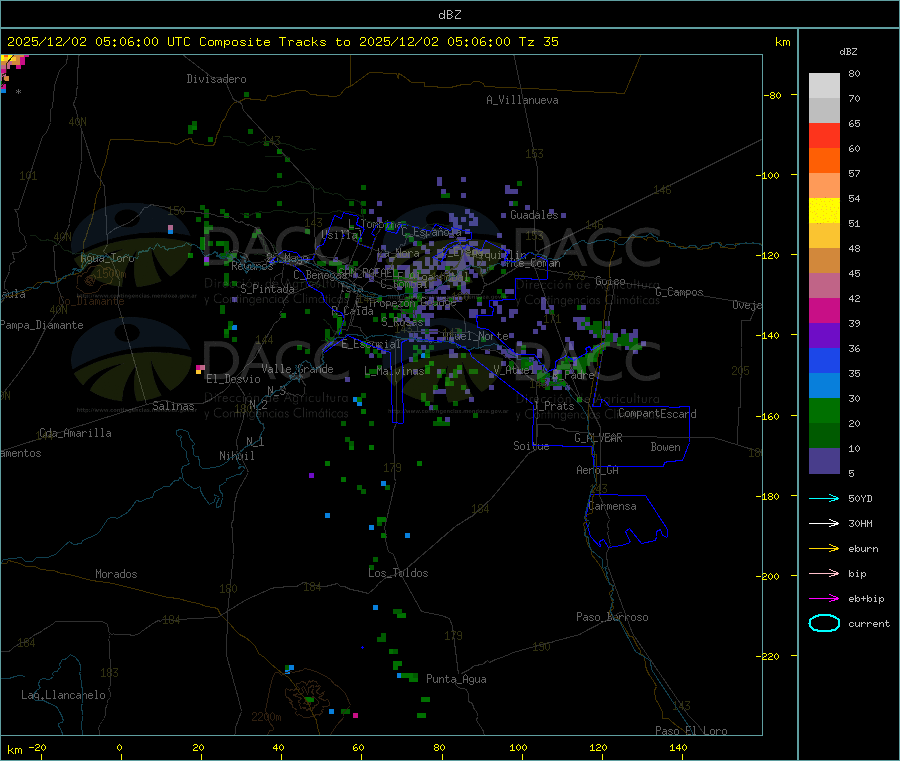Click the Divisadero map label
The height and width of the screenshot is (761, 900).
(x=216, y=79)
